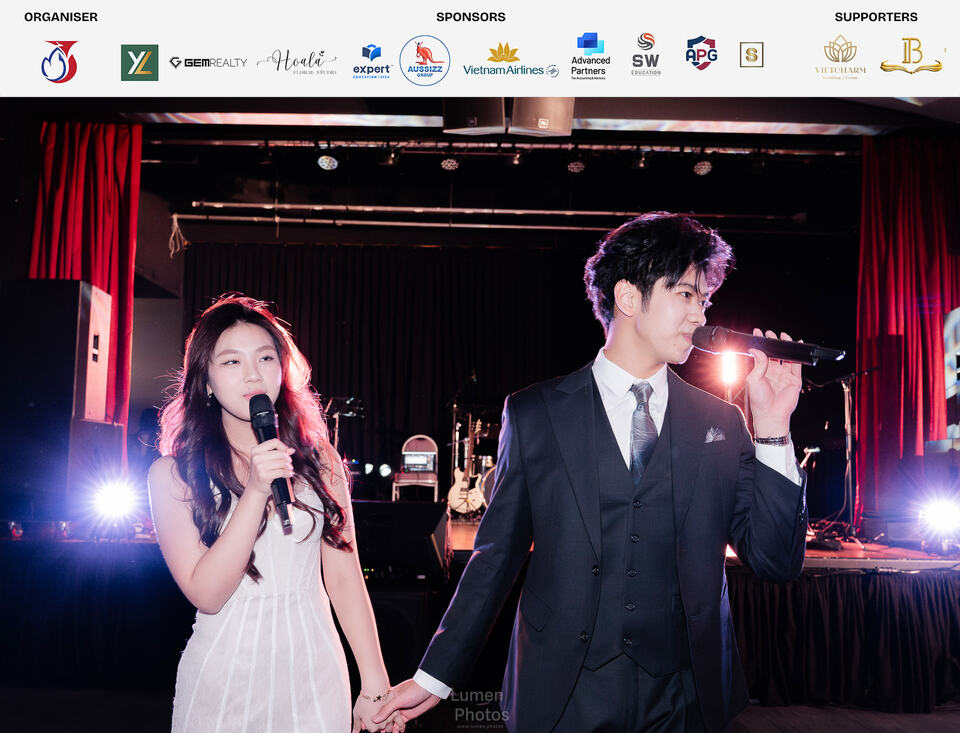Click the gold square S logo
960x733 pixels.
pyautogui.click(x=751, y=55)
